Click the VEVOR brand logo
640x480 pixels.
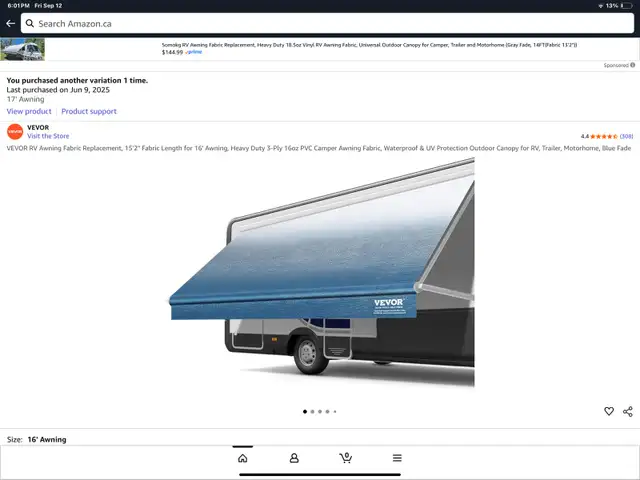(15, 132)
